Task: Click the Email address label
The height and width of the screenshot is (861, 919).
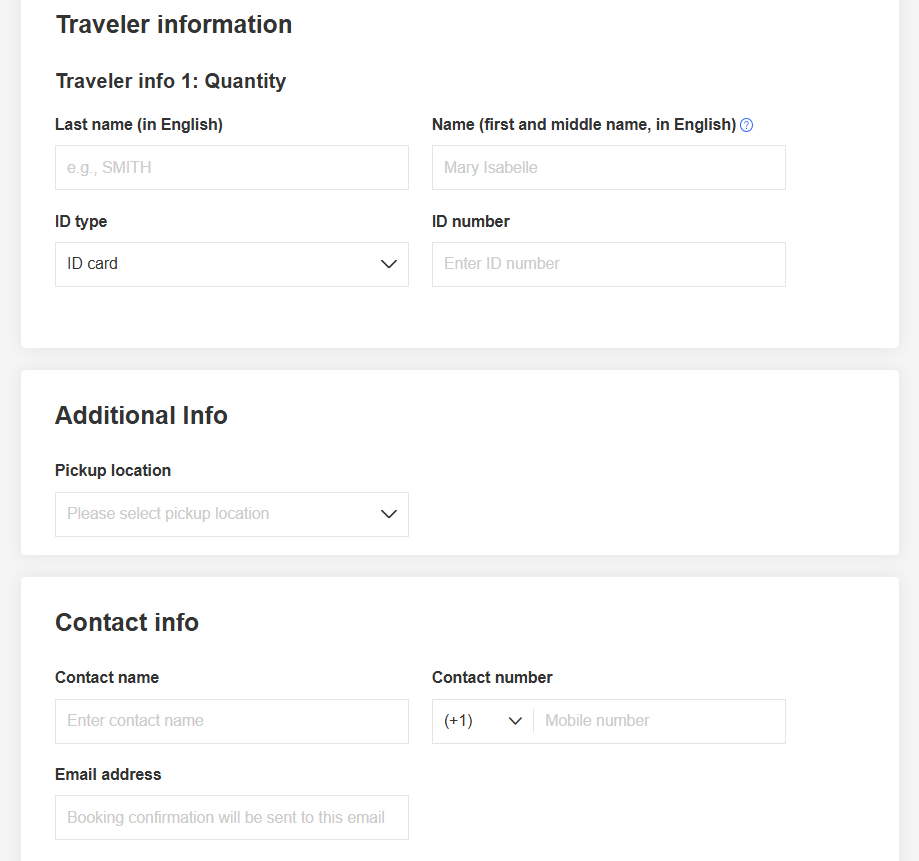Action: pyautogui.click(x=108, y=774)
